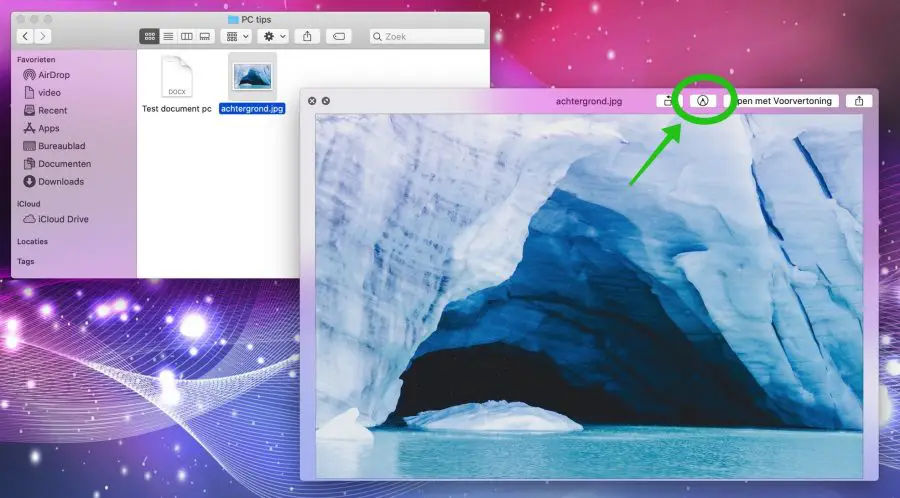Click the glacier image preview in Quick Look

pos(589,295)
